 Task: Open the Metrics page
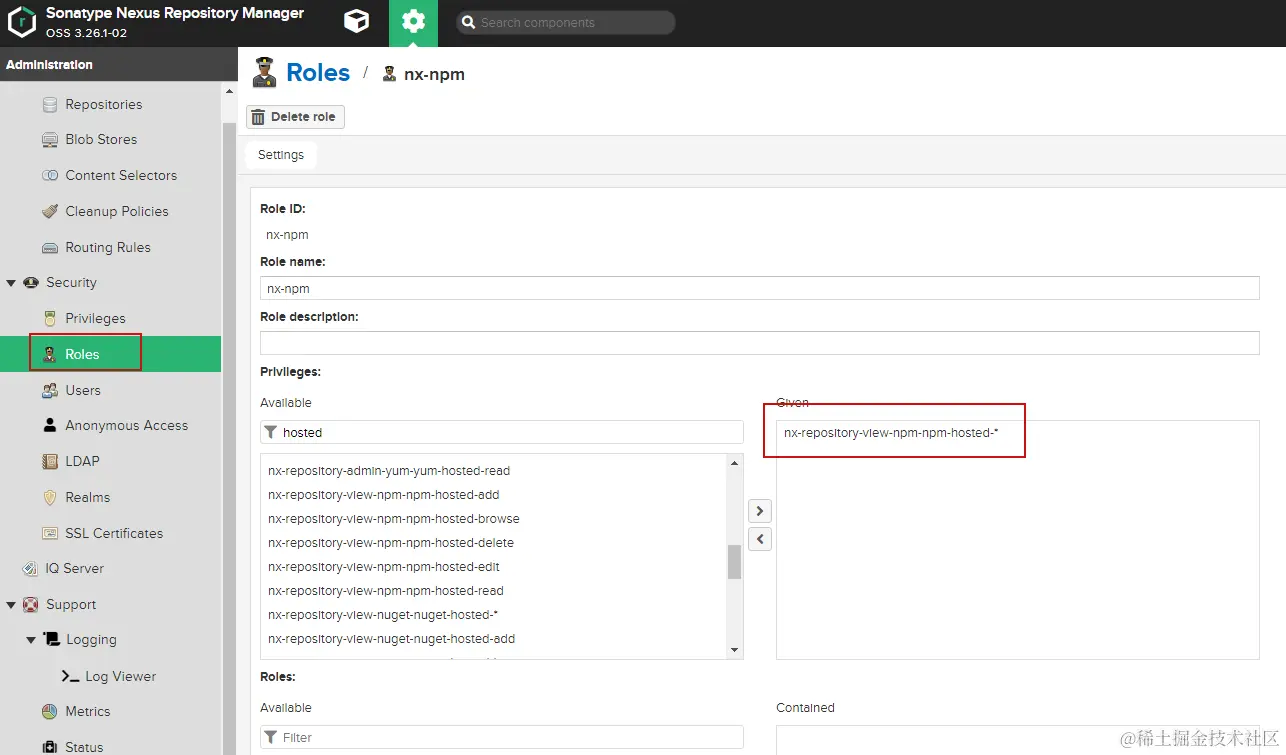click(x=88, y=711)
